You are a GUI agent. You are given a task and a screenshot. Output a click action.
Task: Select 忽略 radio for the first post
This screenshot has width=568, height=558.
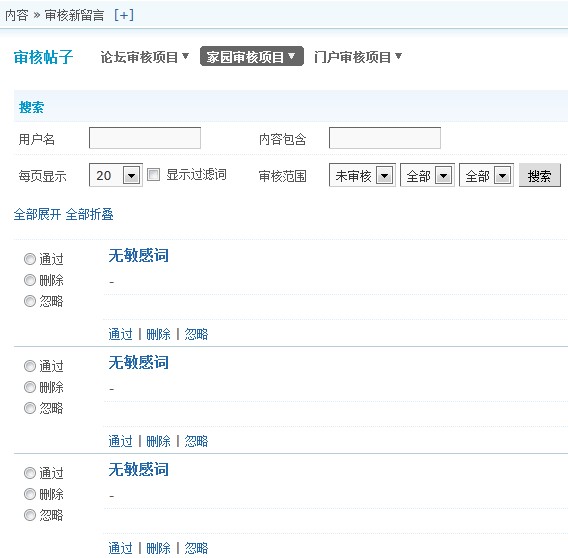[x=30, y=301]
